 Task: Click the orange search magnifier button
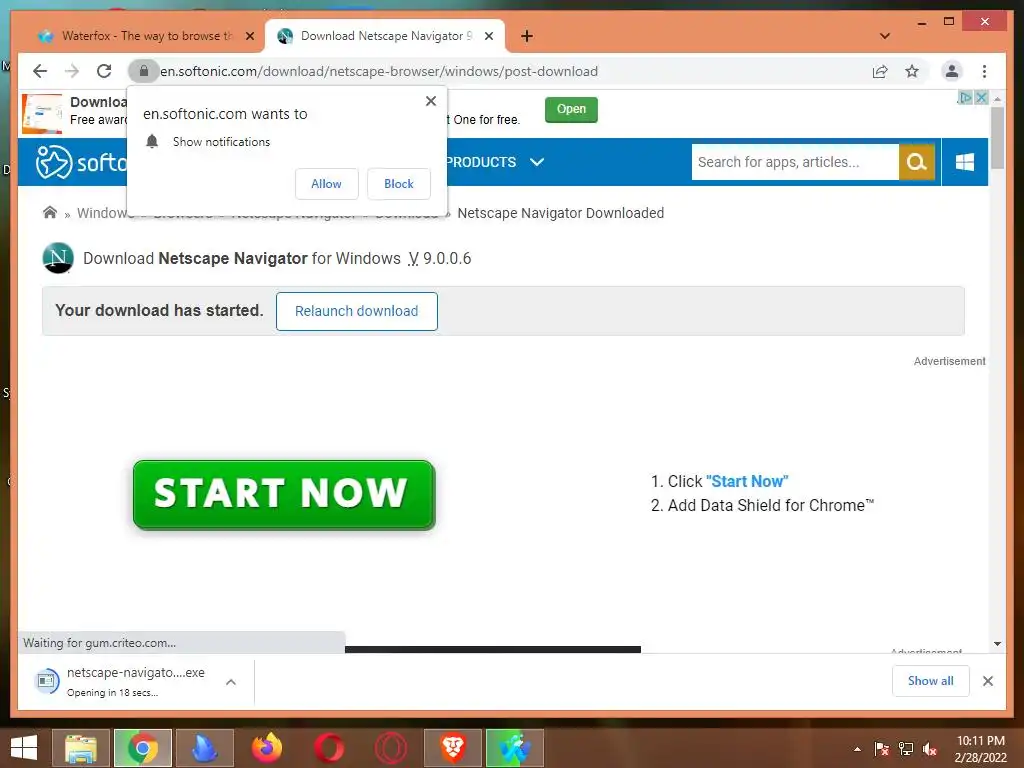(x=917, y=162)
